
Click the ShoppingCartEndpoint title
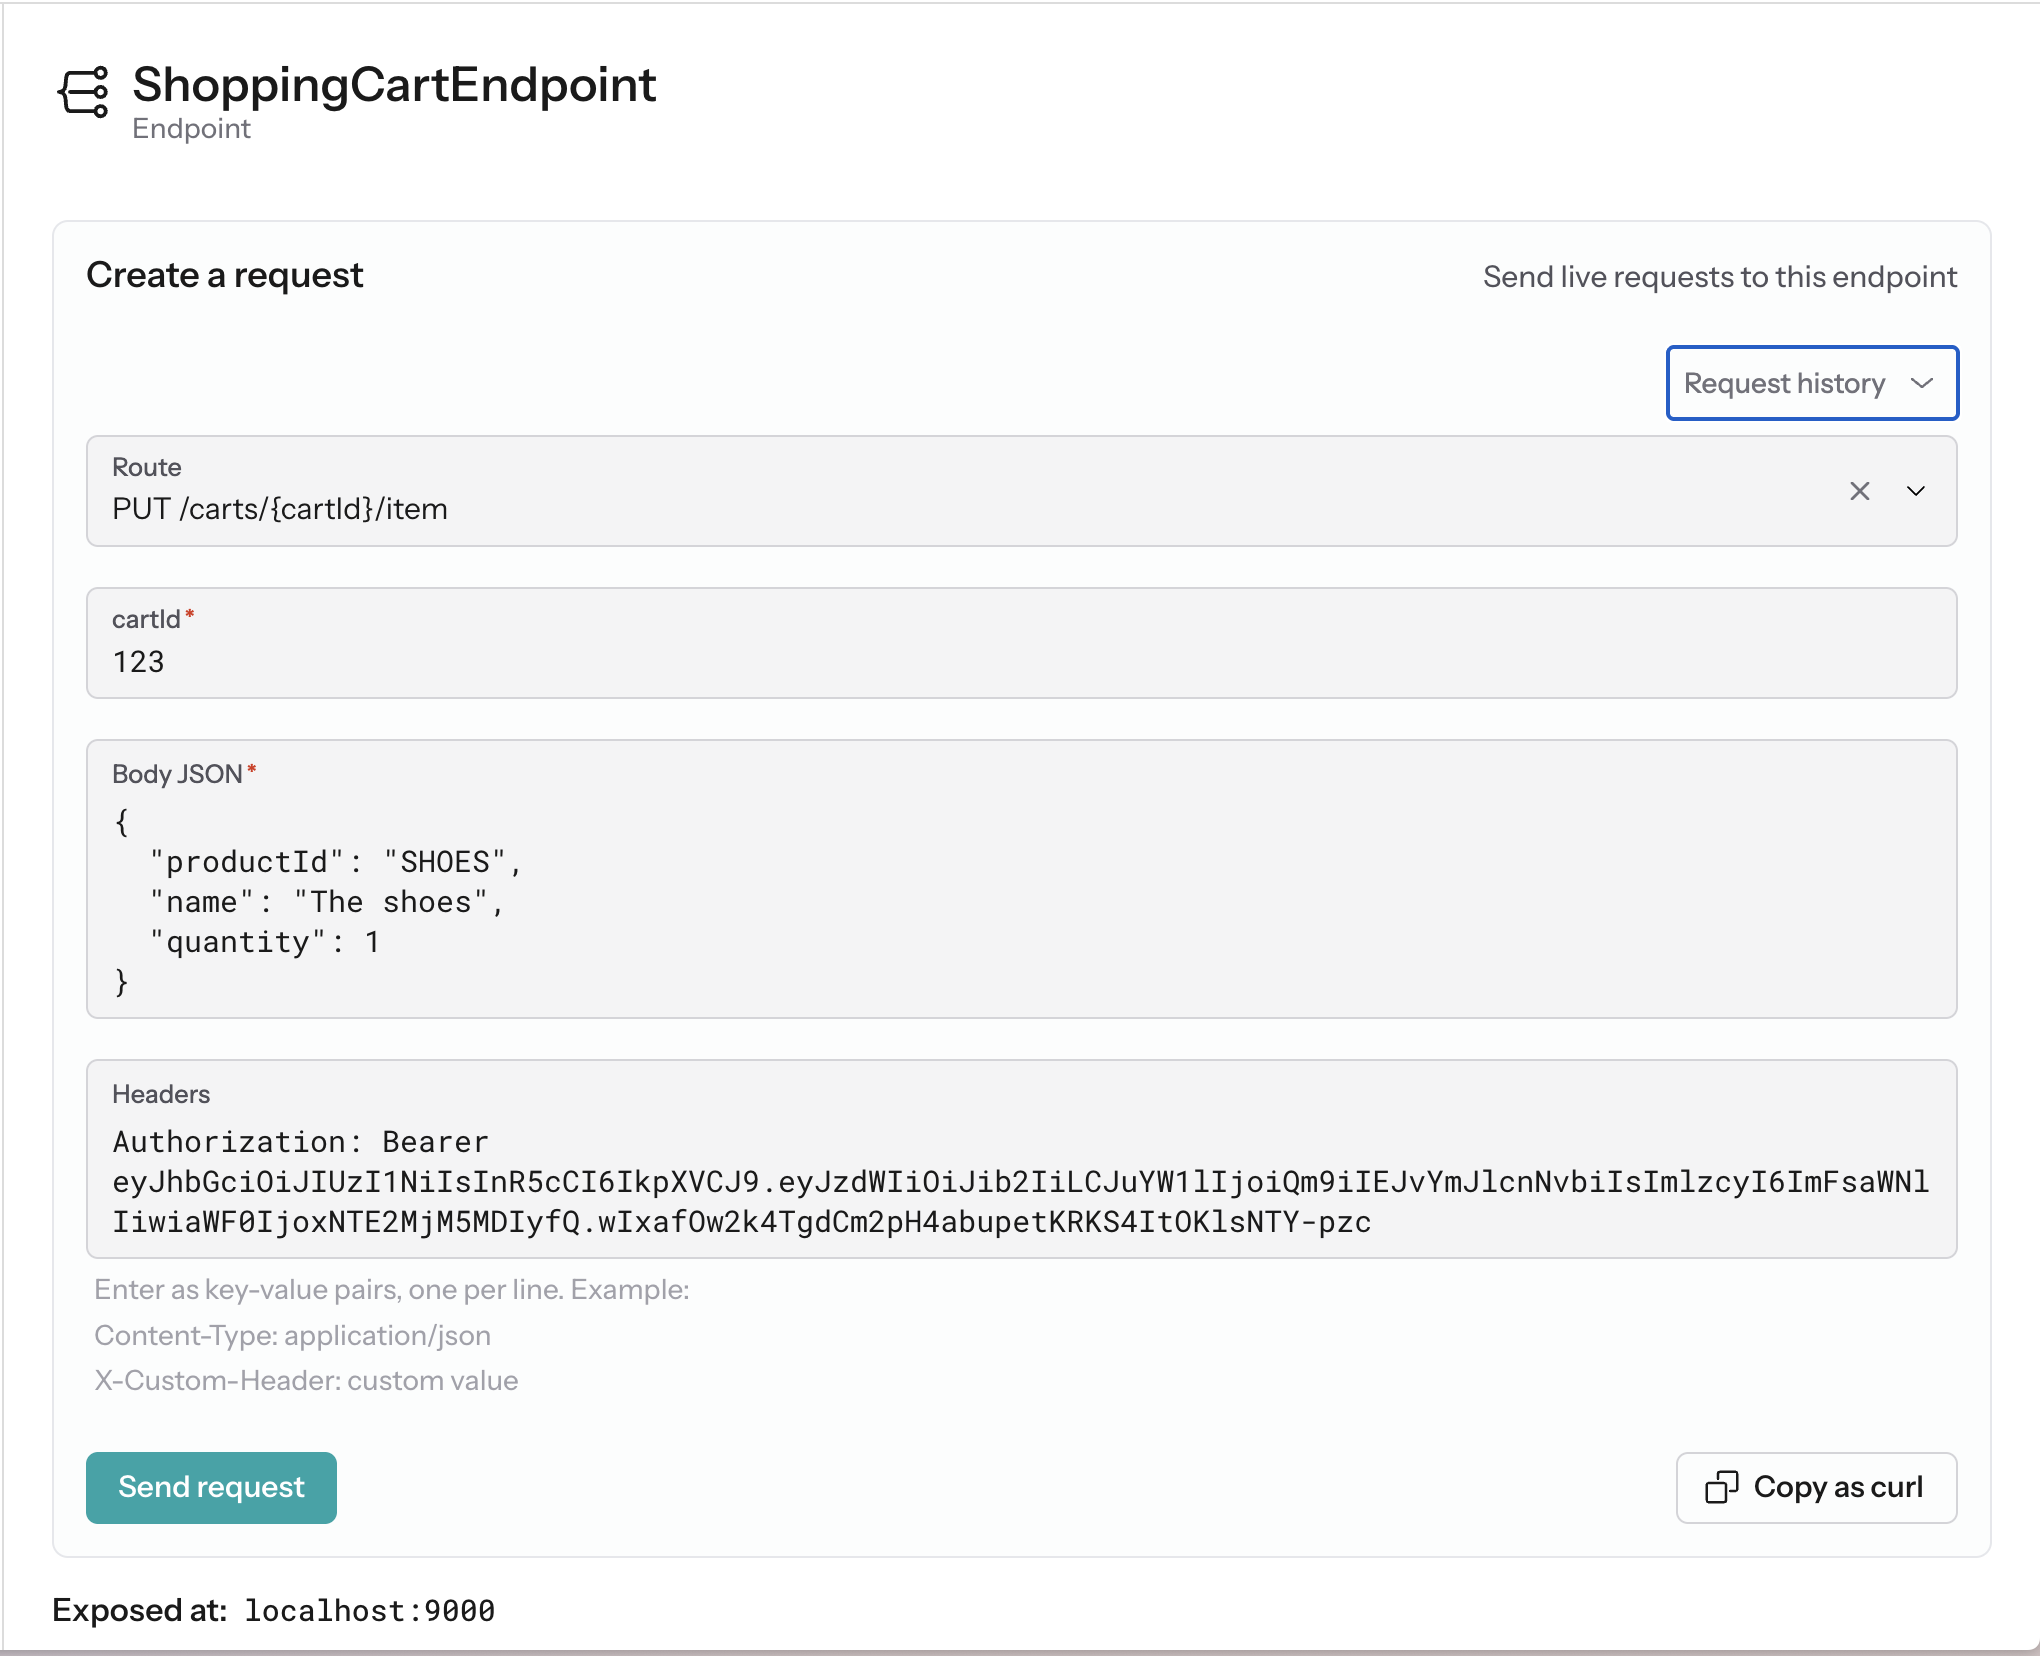[394, 86]
